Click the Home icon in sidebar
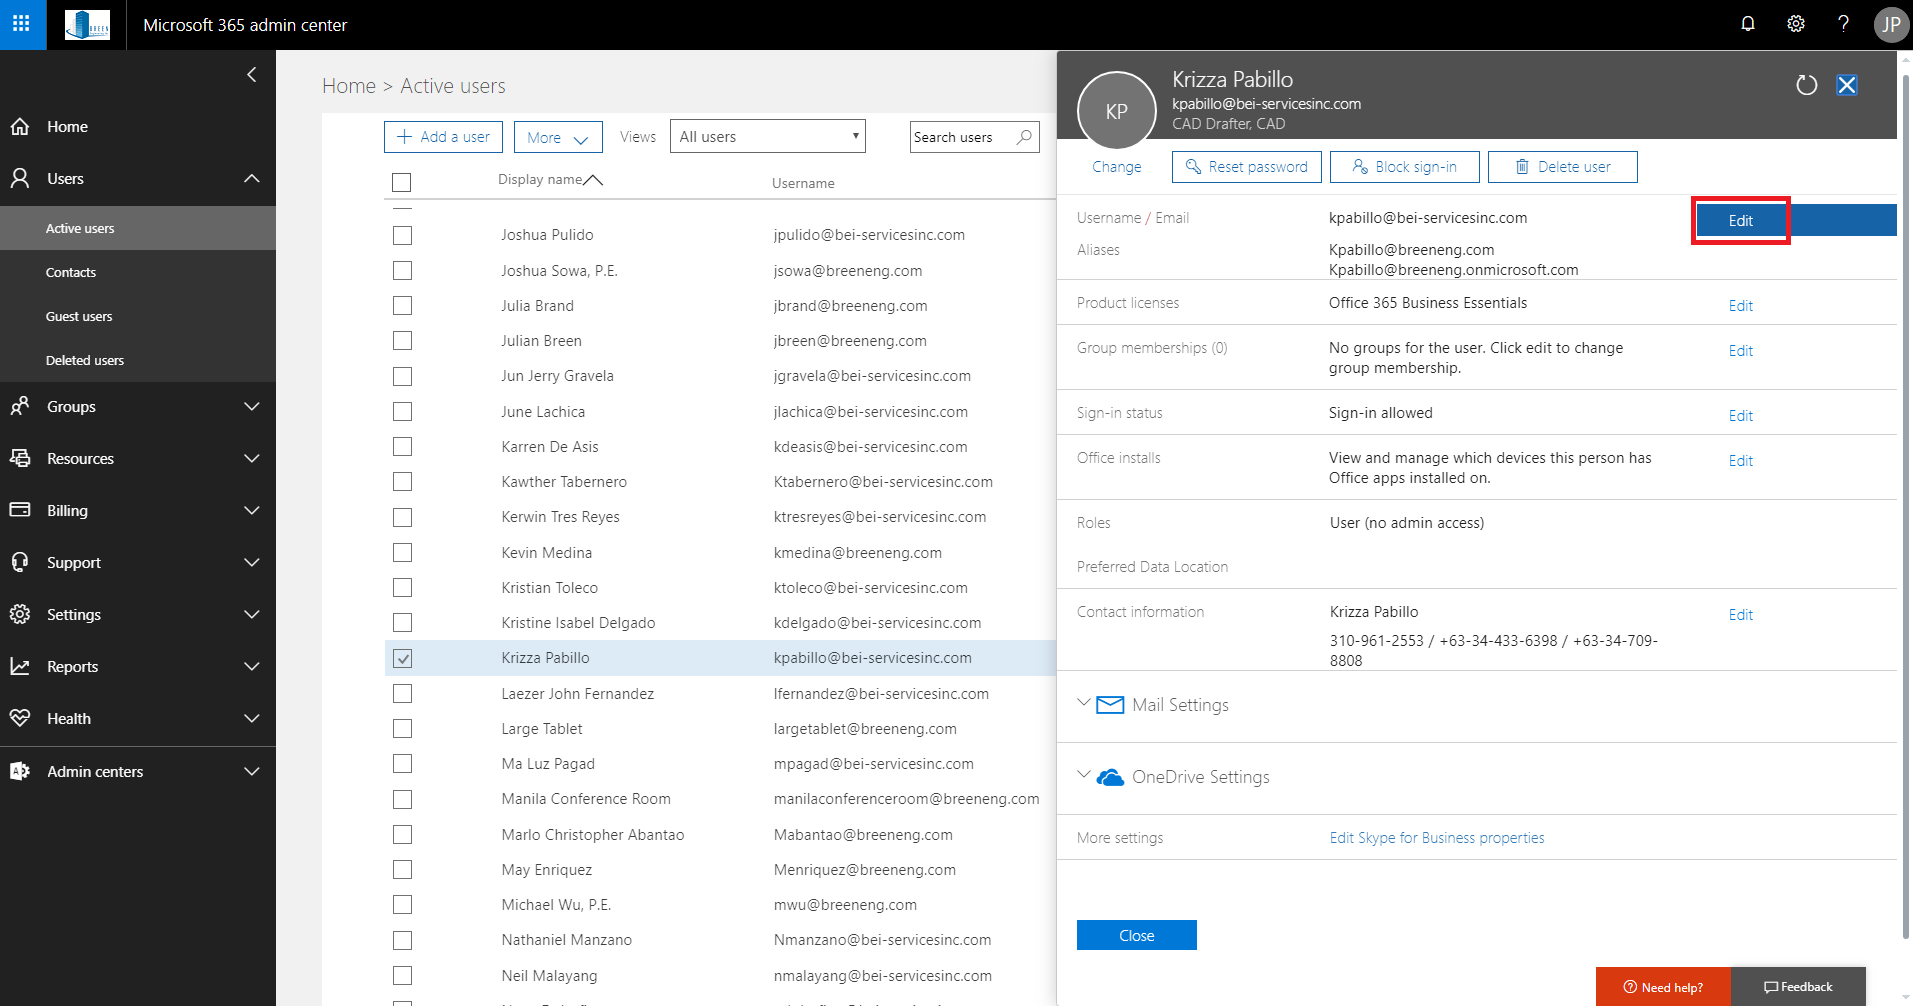1913x1006 pixels. click(20, 127)
